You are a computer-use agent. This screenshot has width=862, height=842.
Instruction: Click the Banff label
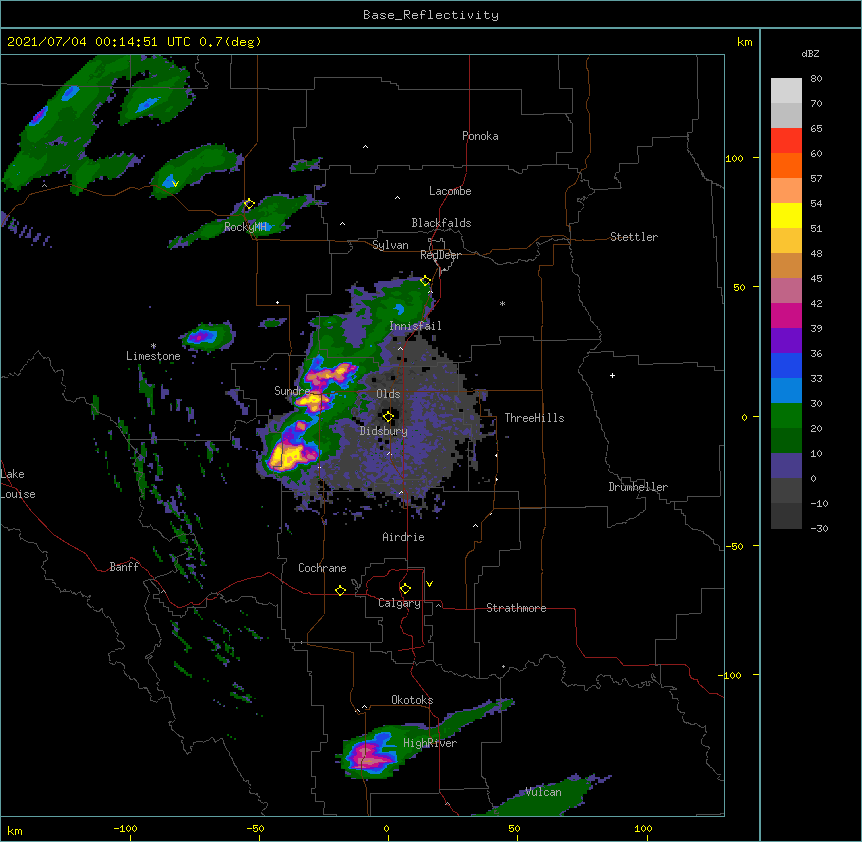pos(124,567)
